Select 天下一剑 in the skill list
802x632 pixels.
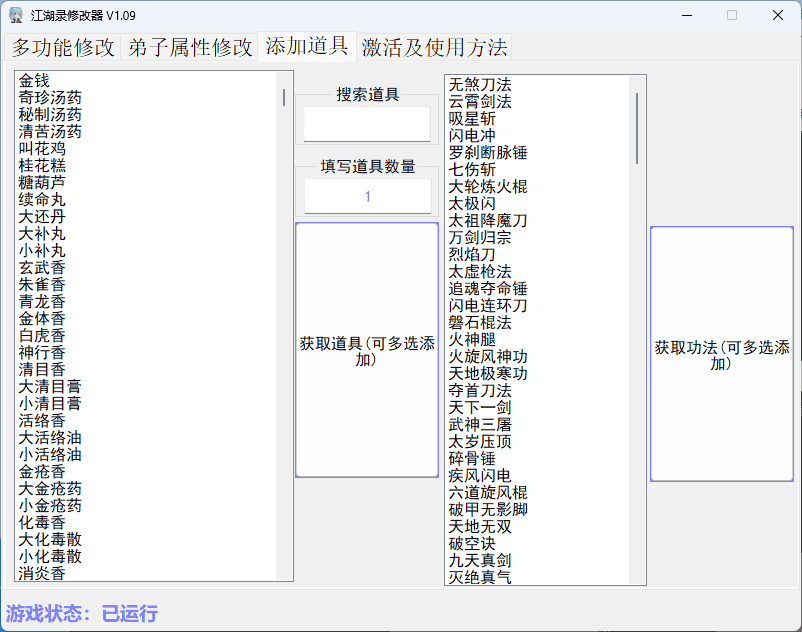pos(480,407)
